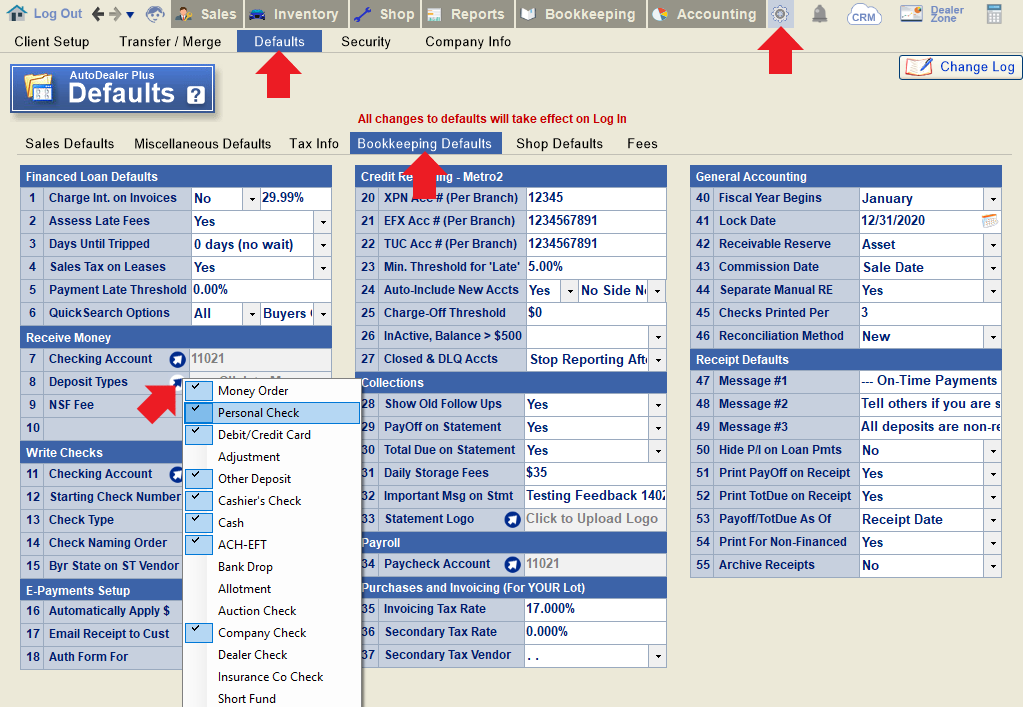The width and height of the screenshot is (1023, 707).
Task: Open Sales Defaults tab
Action: coord(70,143)
